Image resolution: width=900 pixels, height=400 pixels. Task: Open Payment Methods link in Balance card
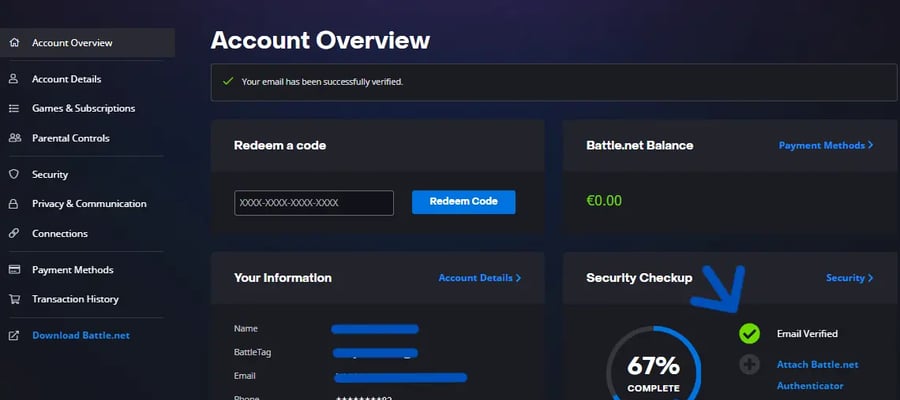click(826, 145)
